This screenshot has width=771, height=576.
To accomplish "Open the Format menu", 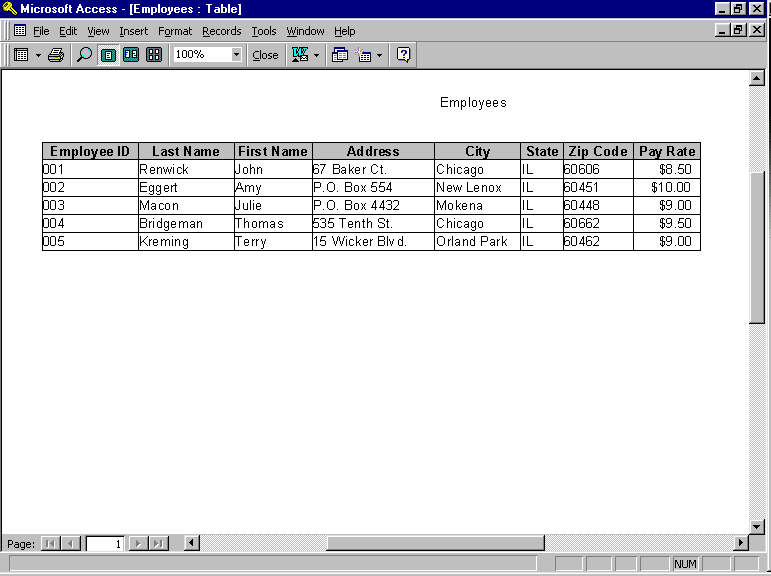I will click(x=175, y=31).
